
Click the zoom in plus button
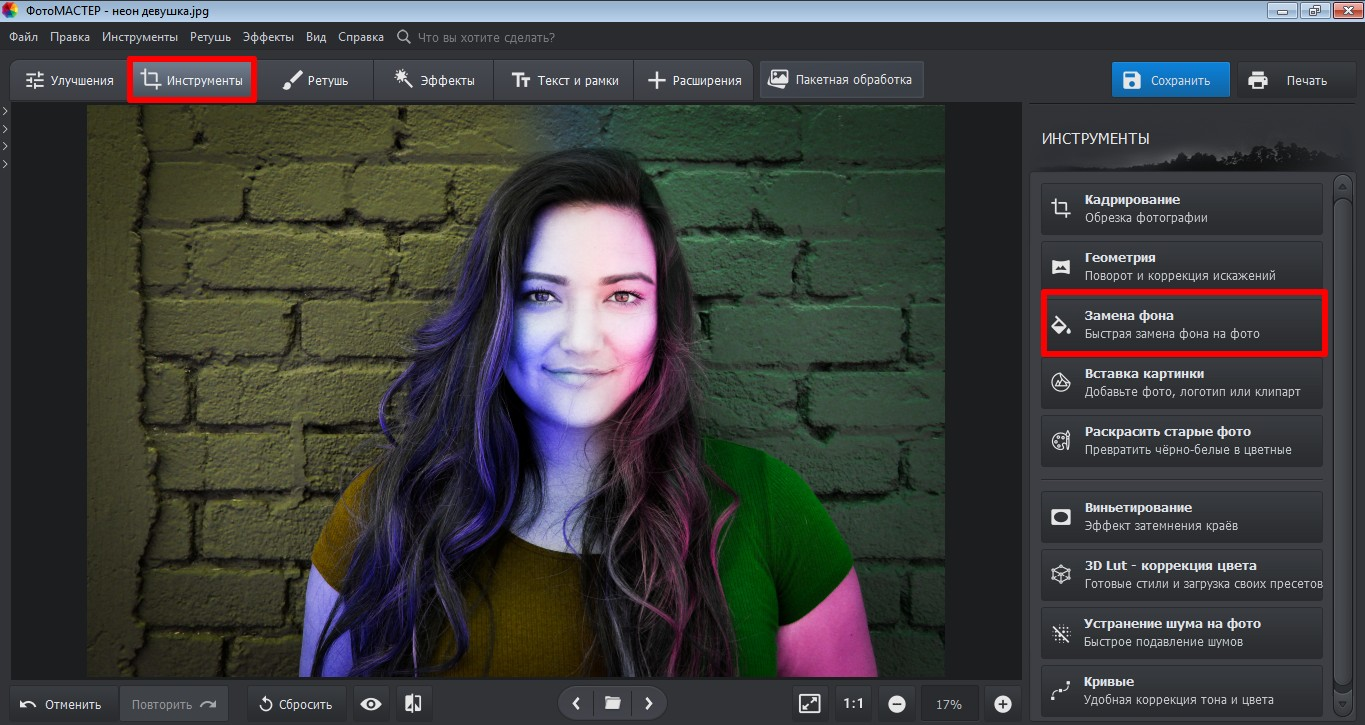1003,704
